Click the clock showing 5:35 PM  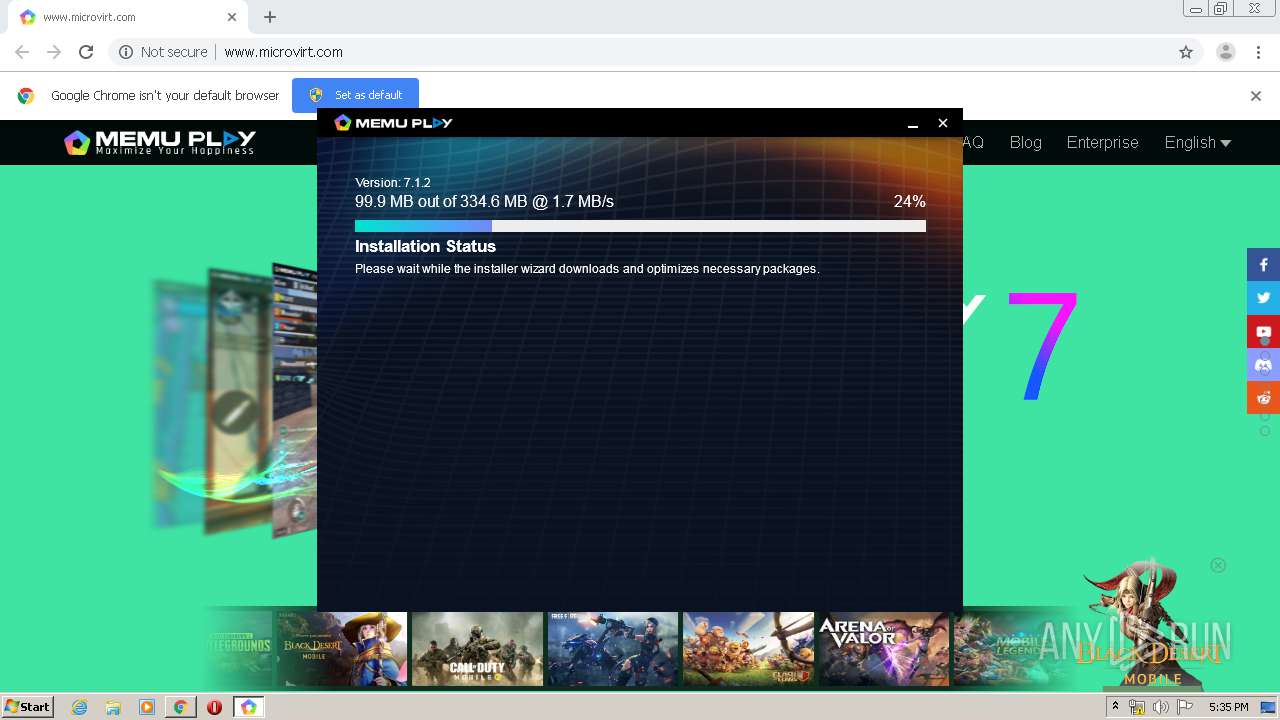click(1228, 707)
